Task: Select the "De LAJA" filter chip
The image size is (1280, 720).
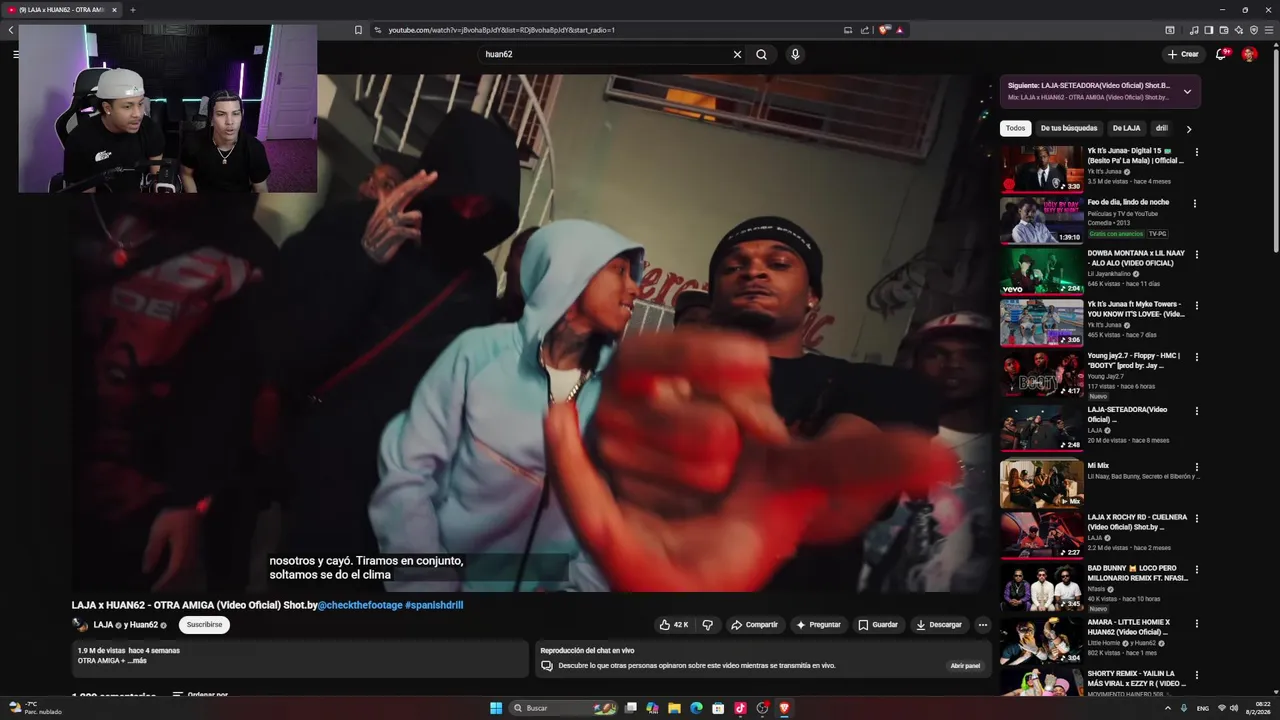Action: [1126, 128]
